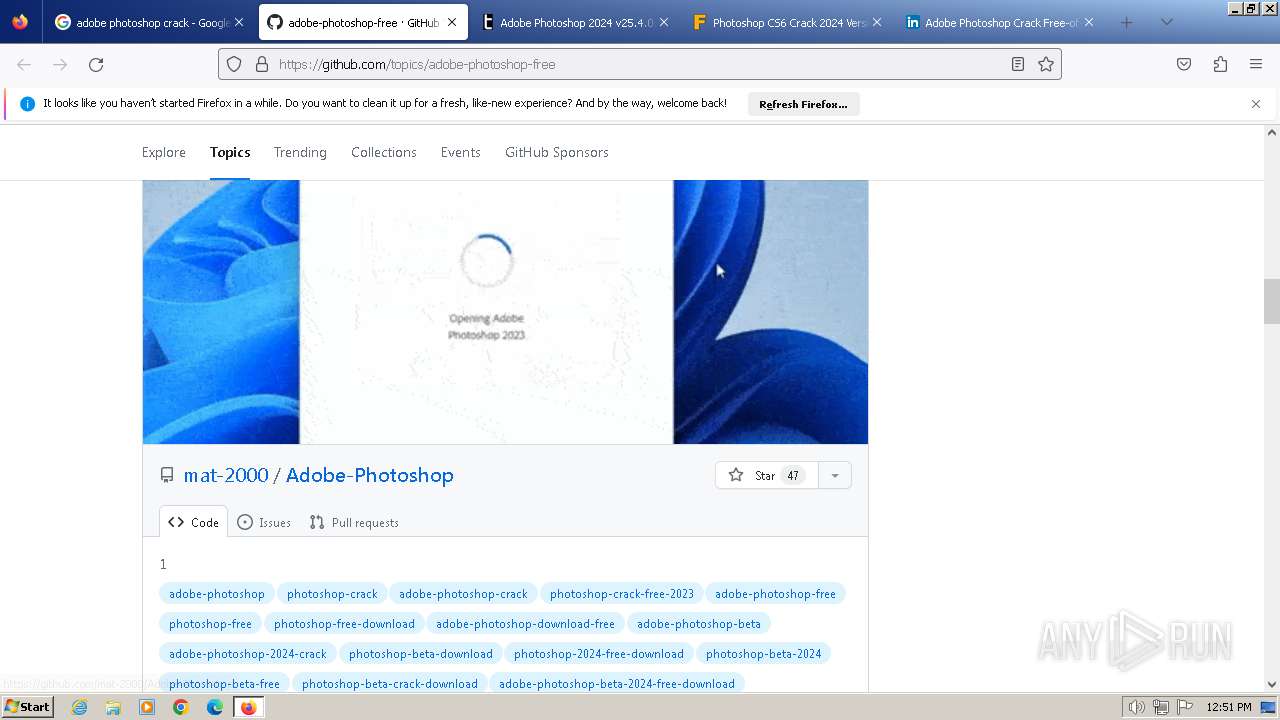Launch Google Chrome from taskbar
Screen dimensions: 1280x720
click(x=181, y=707)
